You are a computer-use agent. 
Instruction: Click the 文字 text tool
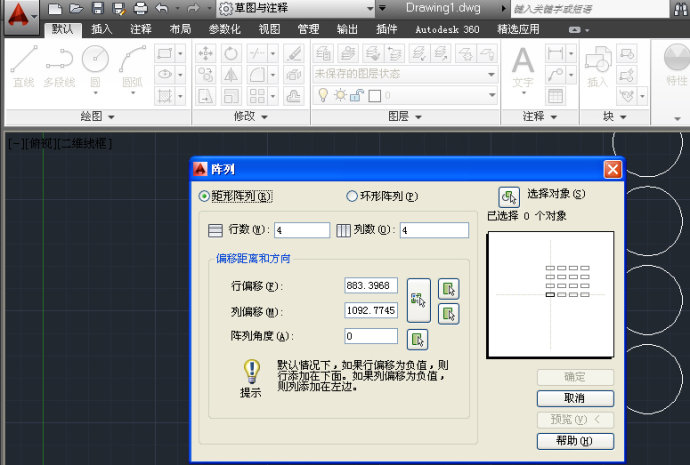(523, 67)
